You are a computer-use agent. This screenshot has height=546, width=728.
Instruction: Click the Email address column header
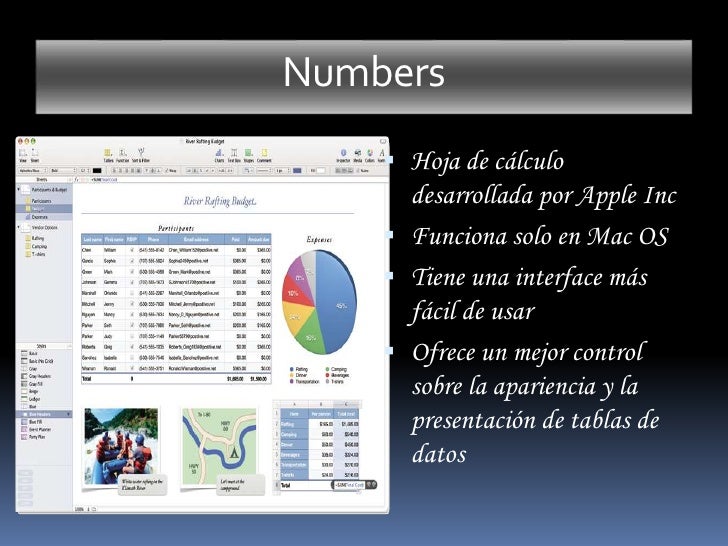tap(196, 239)
